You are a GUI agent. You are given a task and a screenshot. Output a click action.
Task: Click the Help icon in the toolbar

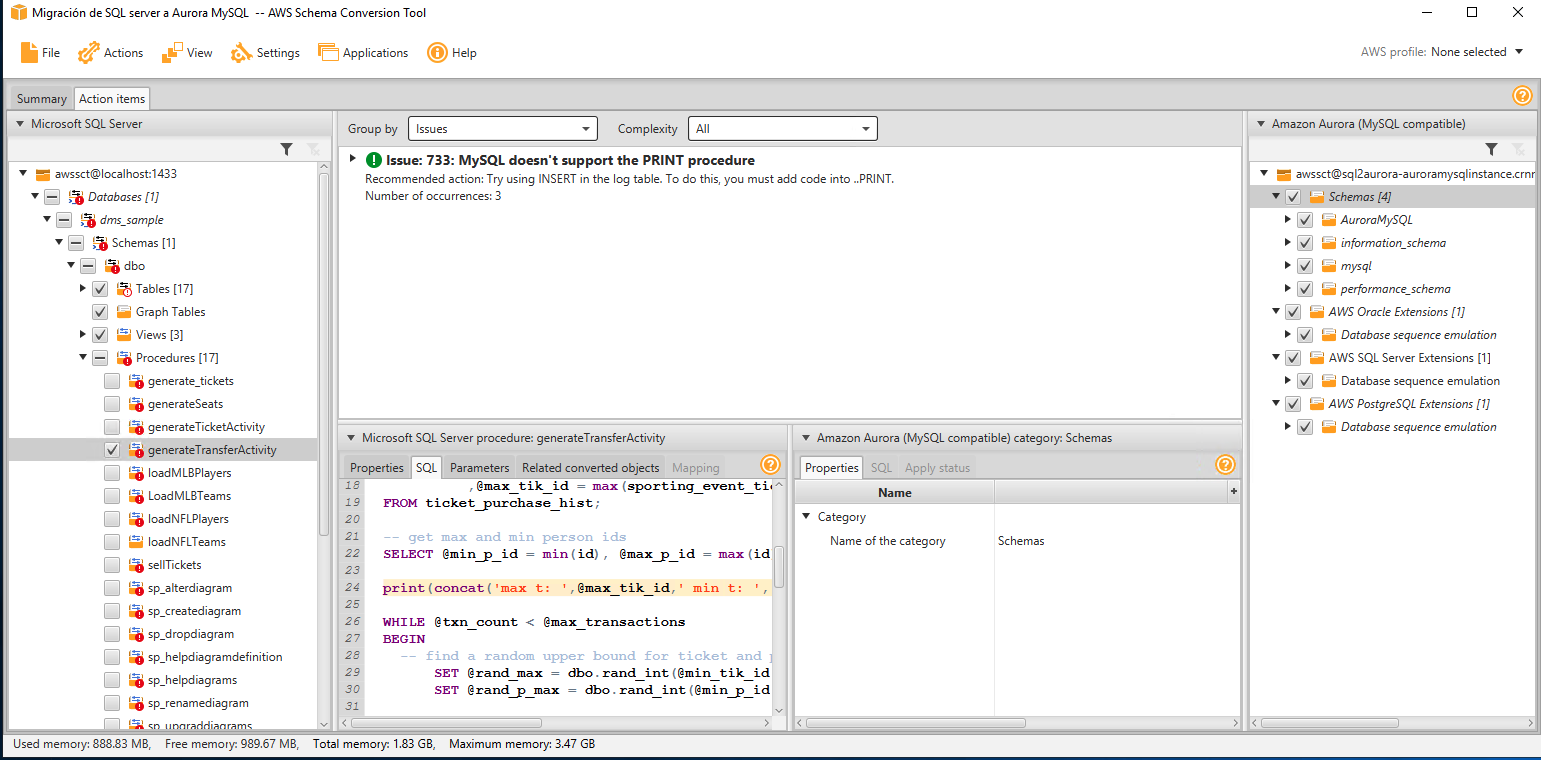tap(437, 53)
